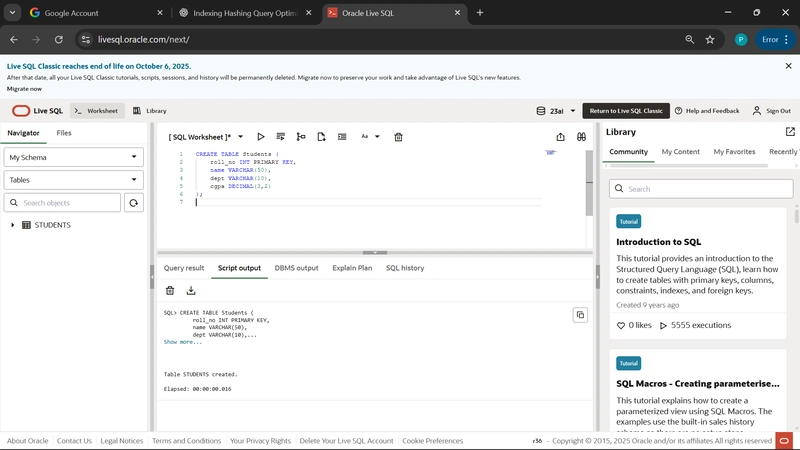Click the Search objects input field
800x450 pixels.
click(x=70, y=203)
